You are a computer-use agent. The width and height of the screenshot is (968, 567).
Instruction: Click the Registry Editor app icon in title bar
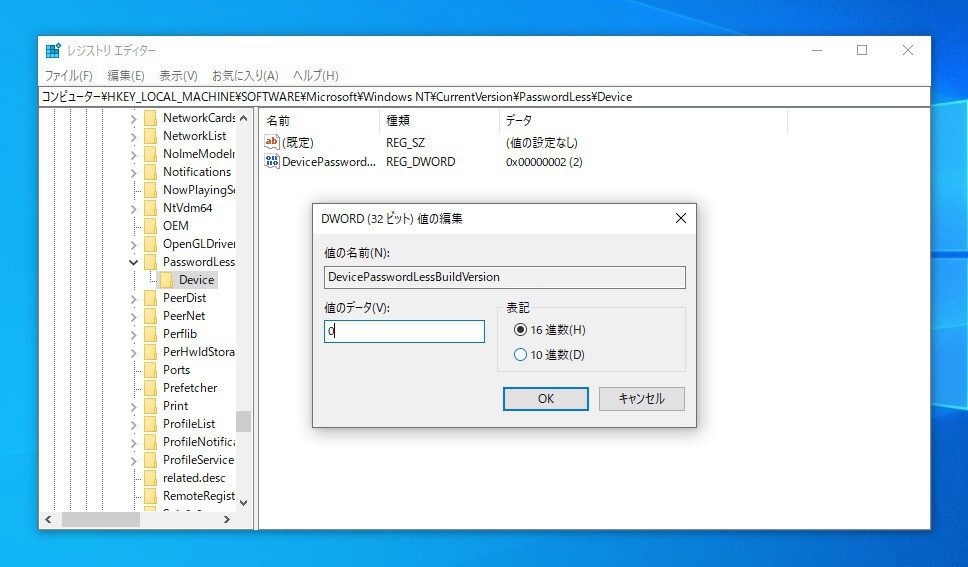(53, 51)
